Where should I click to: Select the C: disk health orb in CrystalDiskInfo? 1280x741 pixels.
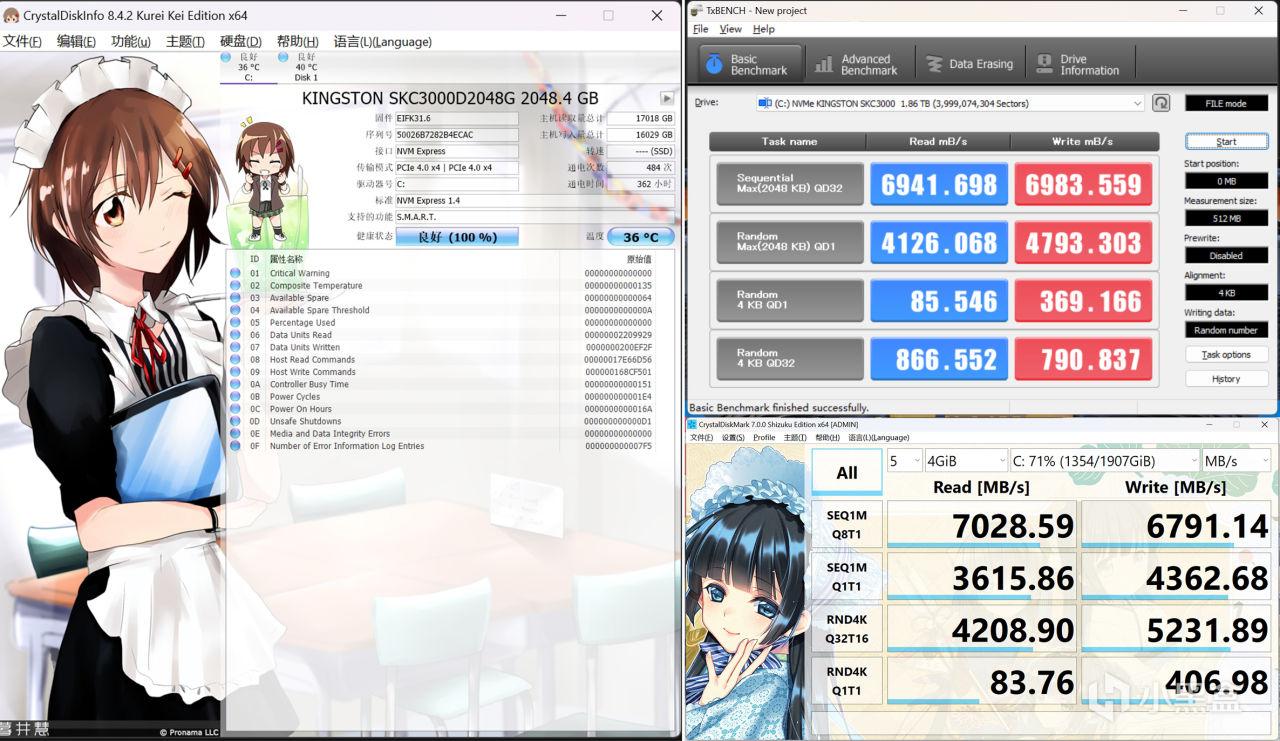(x=226, y=57)
